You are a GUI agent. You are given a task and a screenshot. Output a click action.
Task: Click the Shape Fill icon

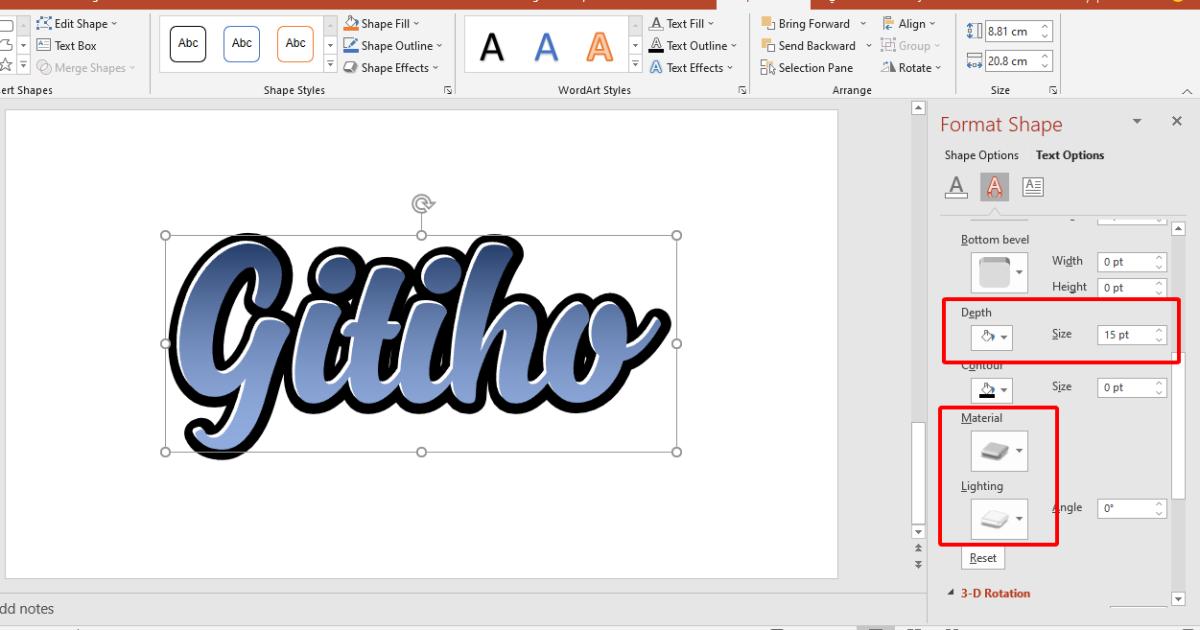pyautogui.click(x=350, y=22)
